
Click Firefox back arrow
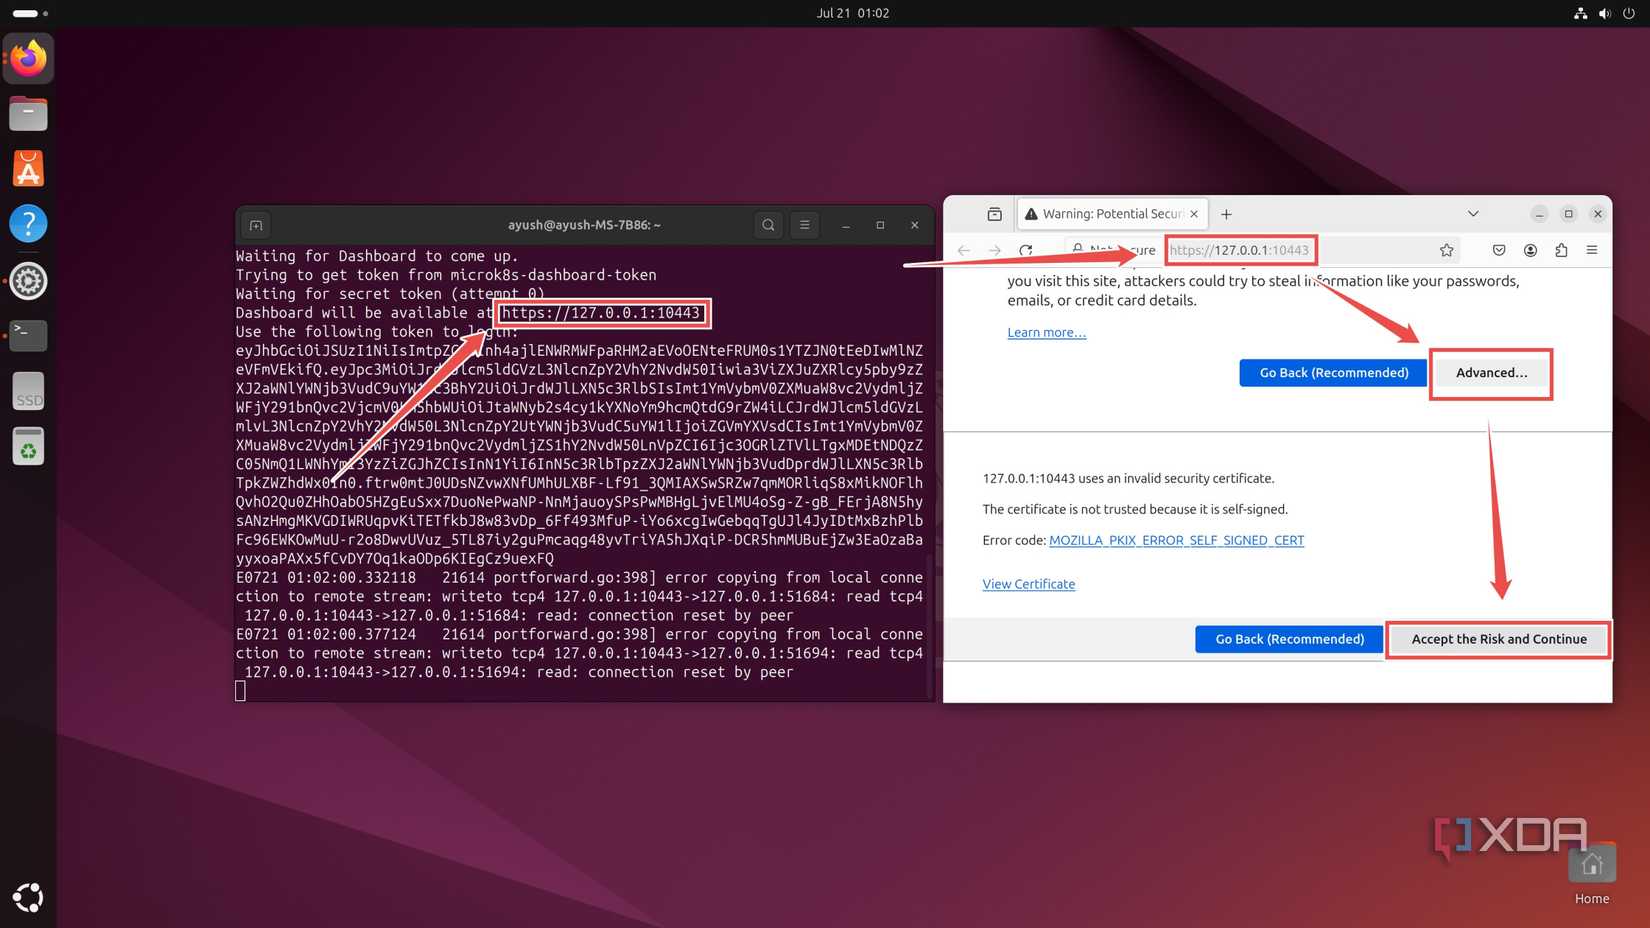click(x=964, y=250)
